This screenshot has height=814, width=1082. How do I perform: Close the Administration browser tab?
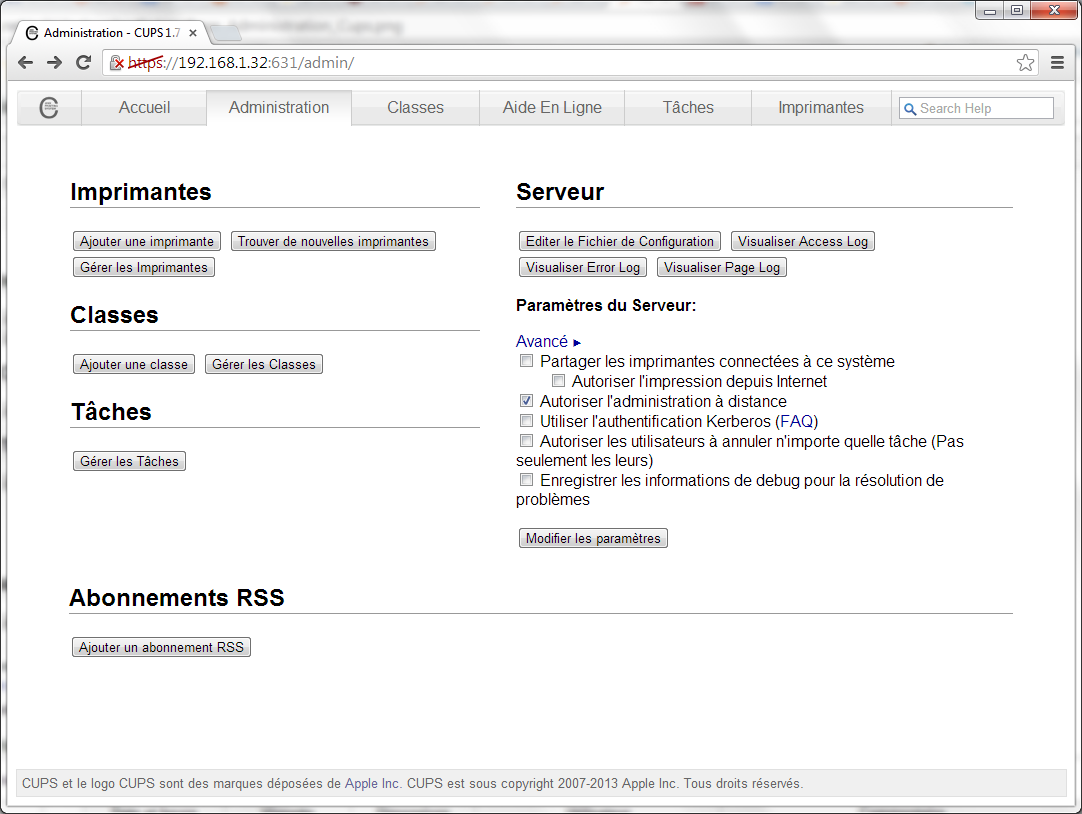pyautogui.click(x=193, y=33)
